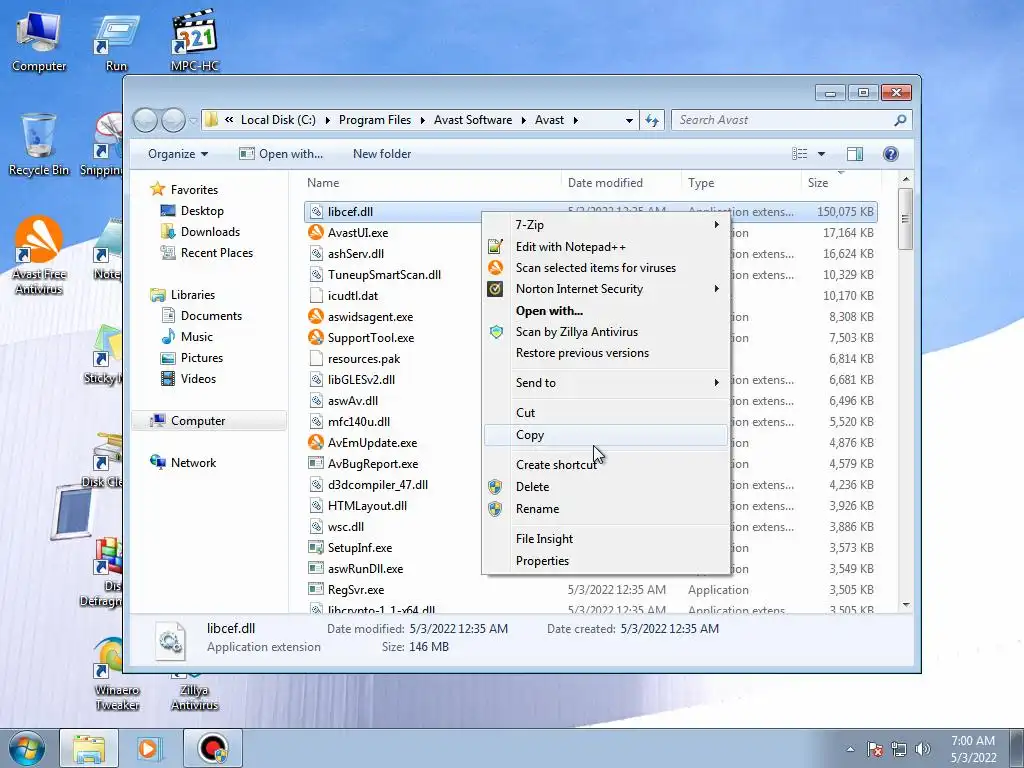Open the Computer desktop icon
Image resolution: width=1024 pixels, height=768 pixels.
(39, 41)
